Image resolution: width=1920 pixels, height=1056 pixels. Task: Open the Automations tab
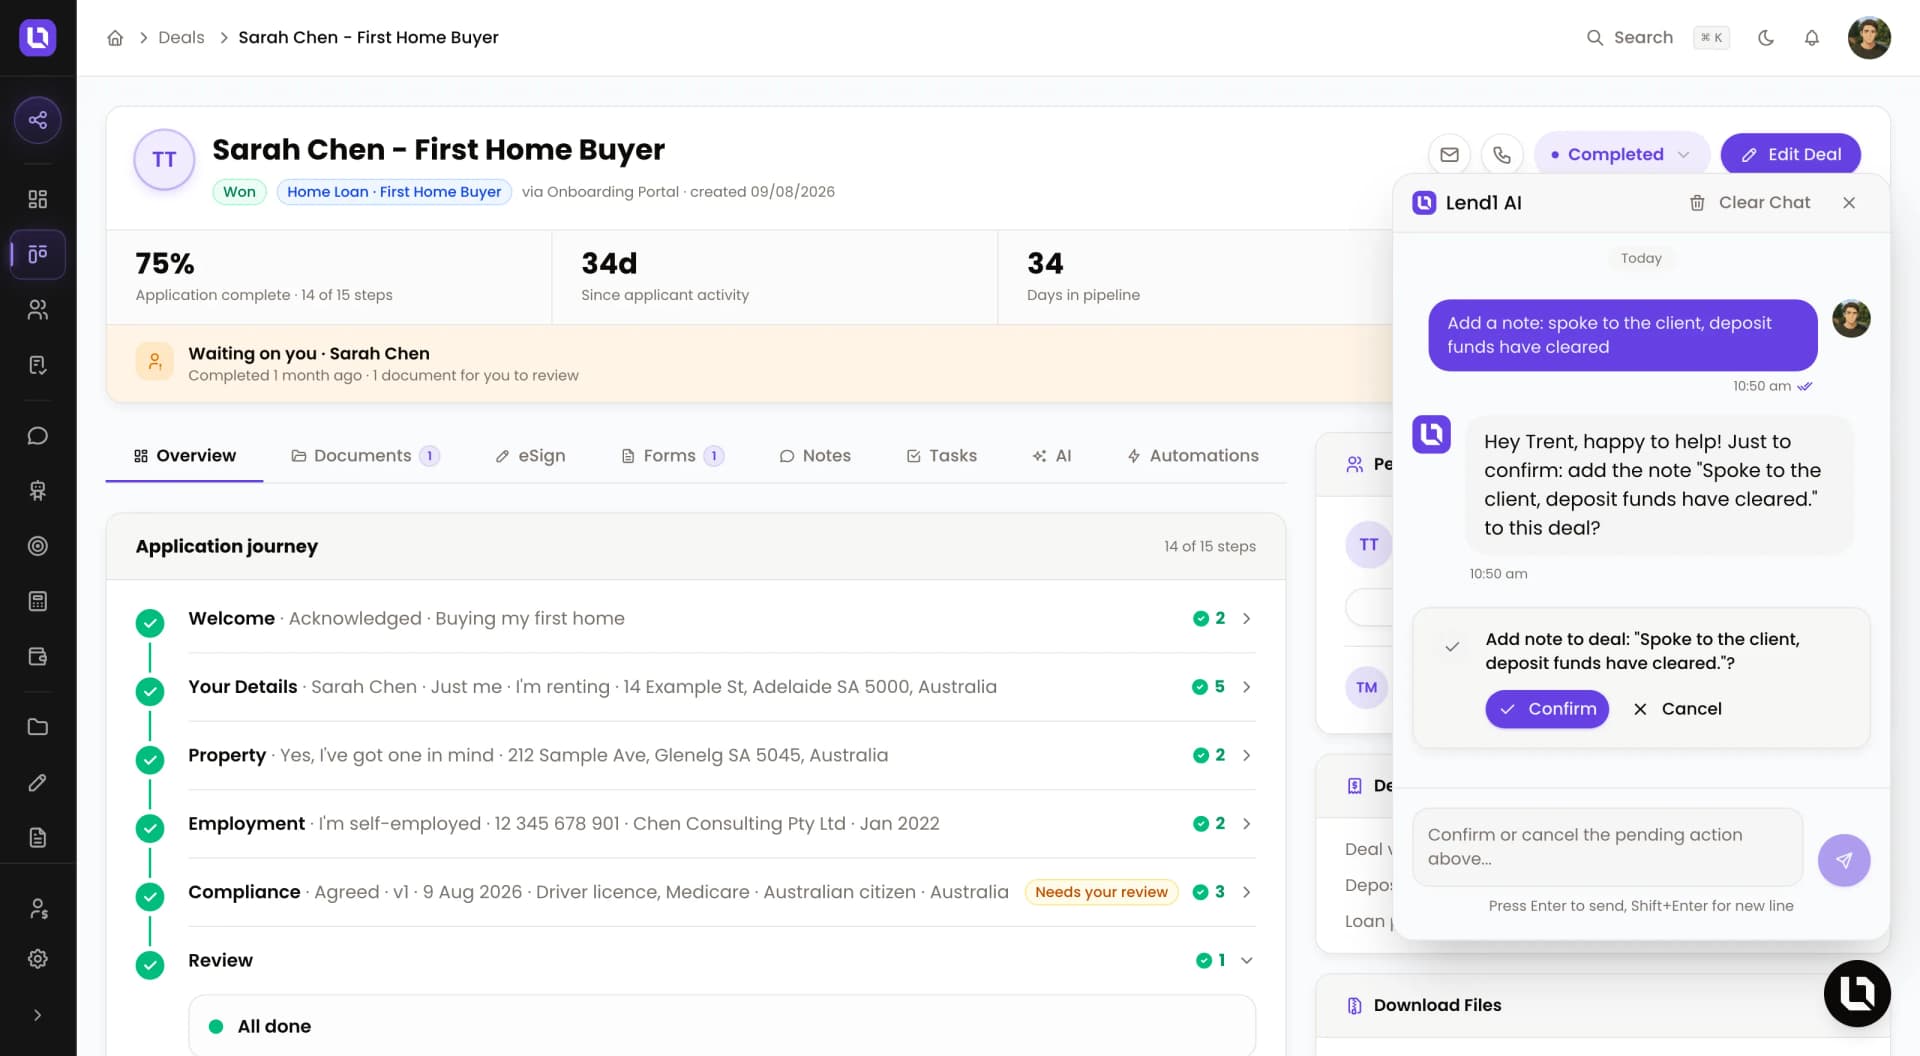pyautogui.click(x=1193, y=456)
